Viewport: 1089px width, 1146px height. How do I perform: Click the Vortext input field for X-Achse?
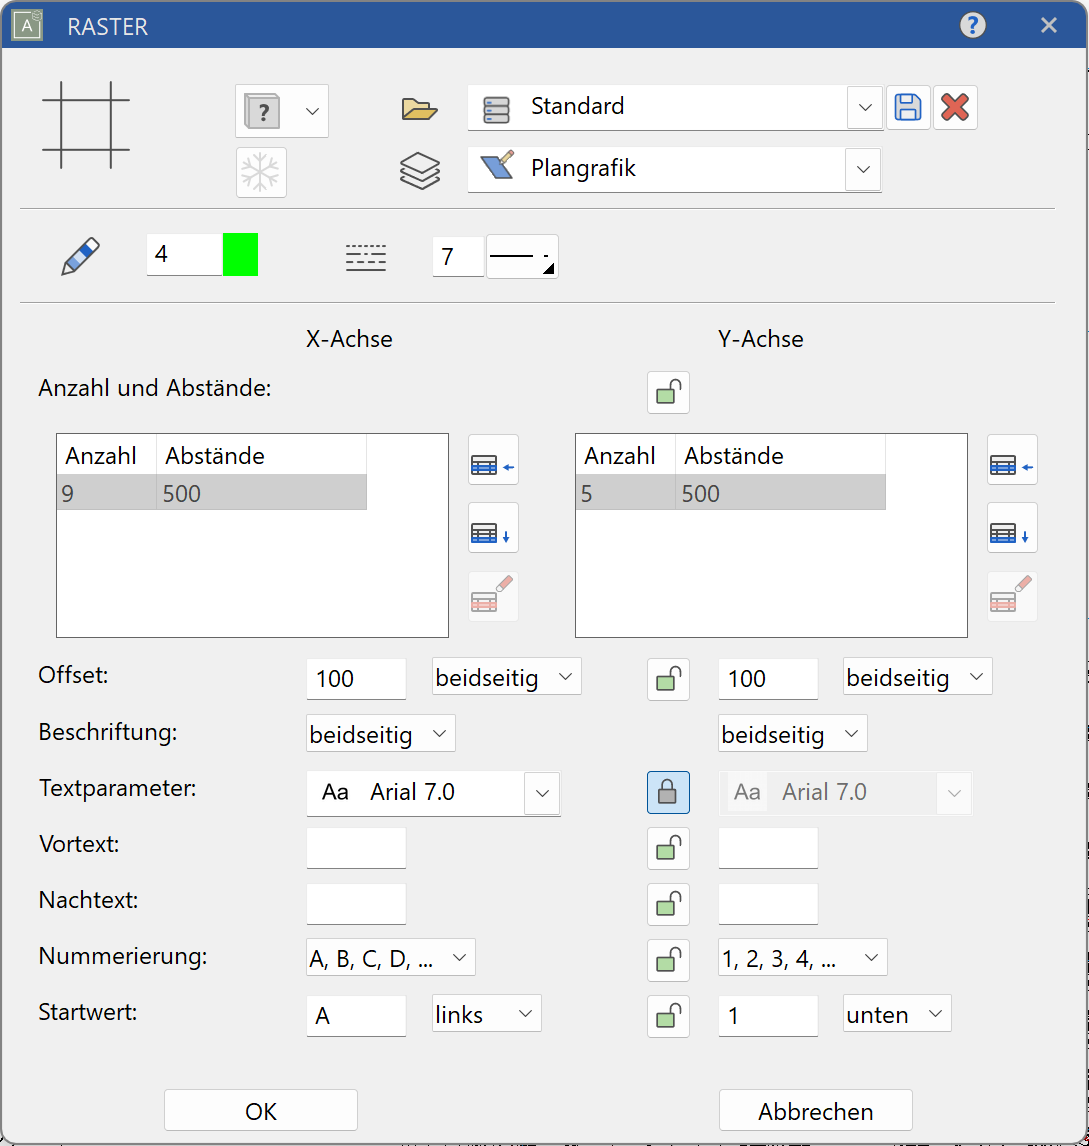pos(356,847)
